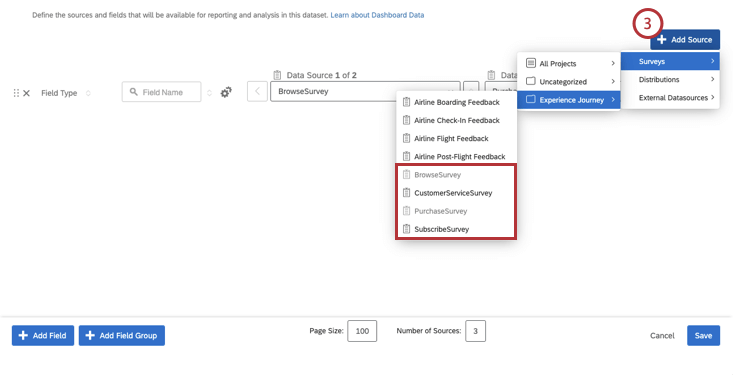Choose SubscribeSurvey from the list

pyautogui.click(x=456, y=229)
